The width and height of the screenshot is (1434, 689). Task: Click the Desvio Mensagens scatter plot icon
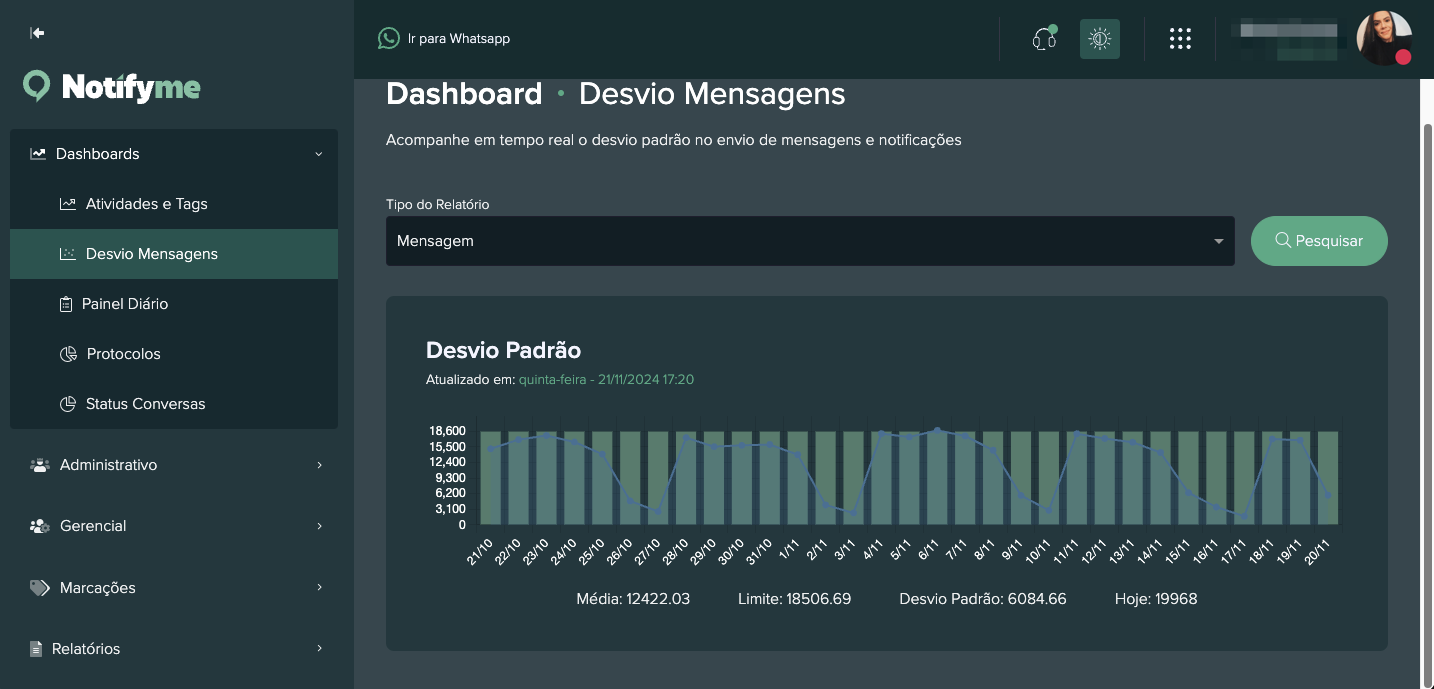coord(66,253)
